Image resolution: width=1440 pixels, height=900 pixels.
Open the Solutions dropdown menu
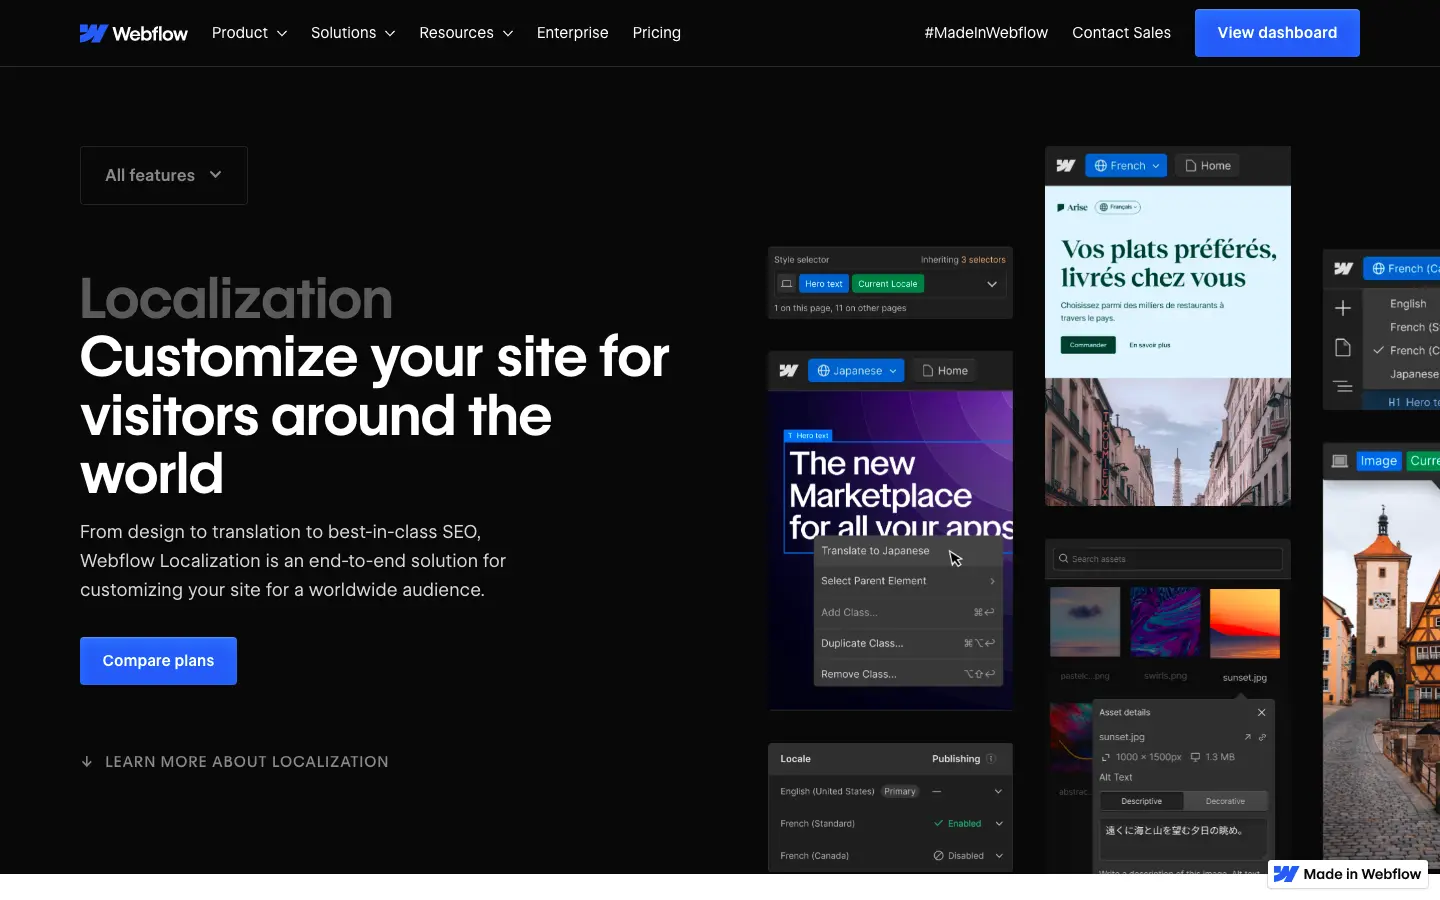353,33
